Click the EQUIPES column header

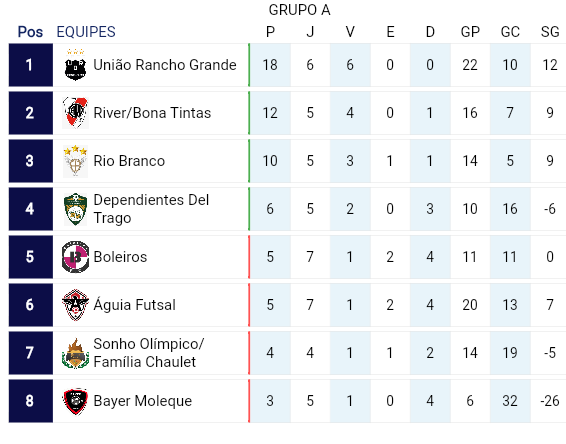[x=86, y=32]
